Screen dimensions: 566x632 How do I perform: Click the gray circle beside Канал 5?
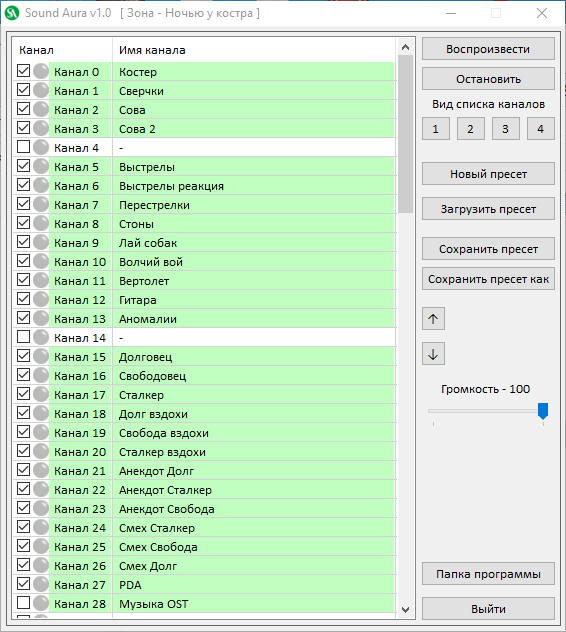tap(41, 166)
